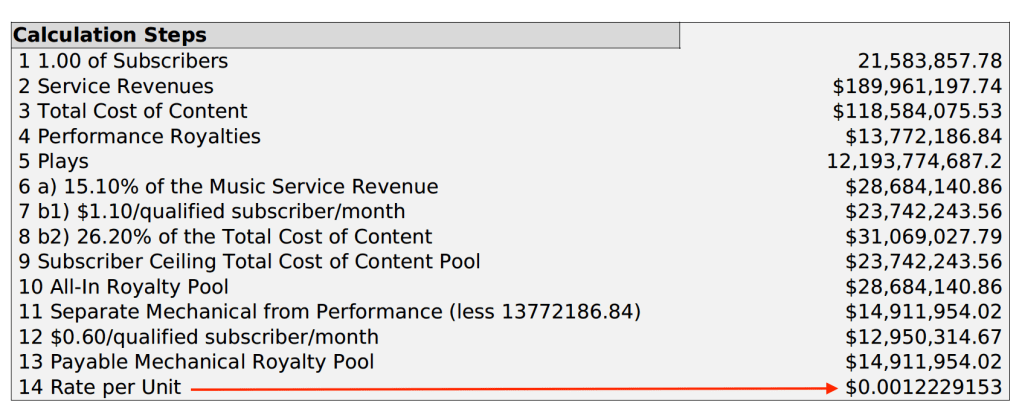The width and height of the screenshot is (1022, 412).
Task: Click the 21,583,857.78 subscribers value
Action: click(x=930, y=61)
